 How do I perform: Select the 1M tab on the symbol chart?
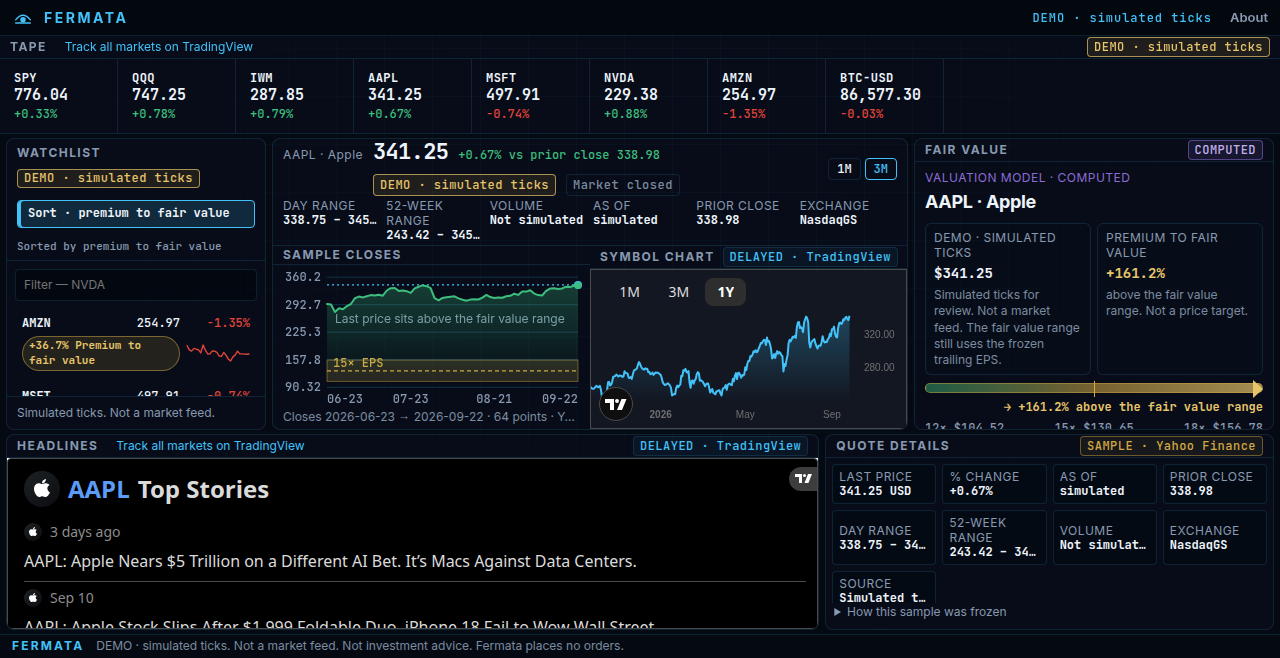pyautogui.click(x=629, y=292)
